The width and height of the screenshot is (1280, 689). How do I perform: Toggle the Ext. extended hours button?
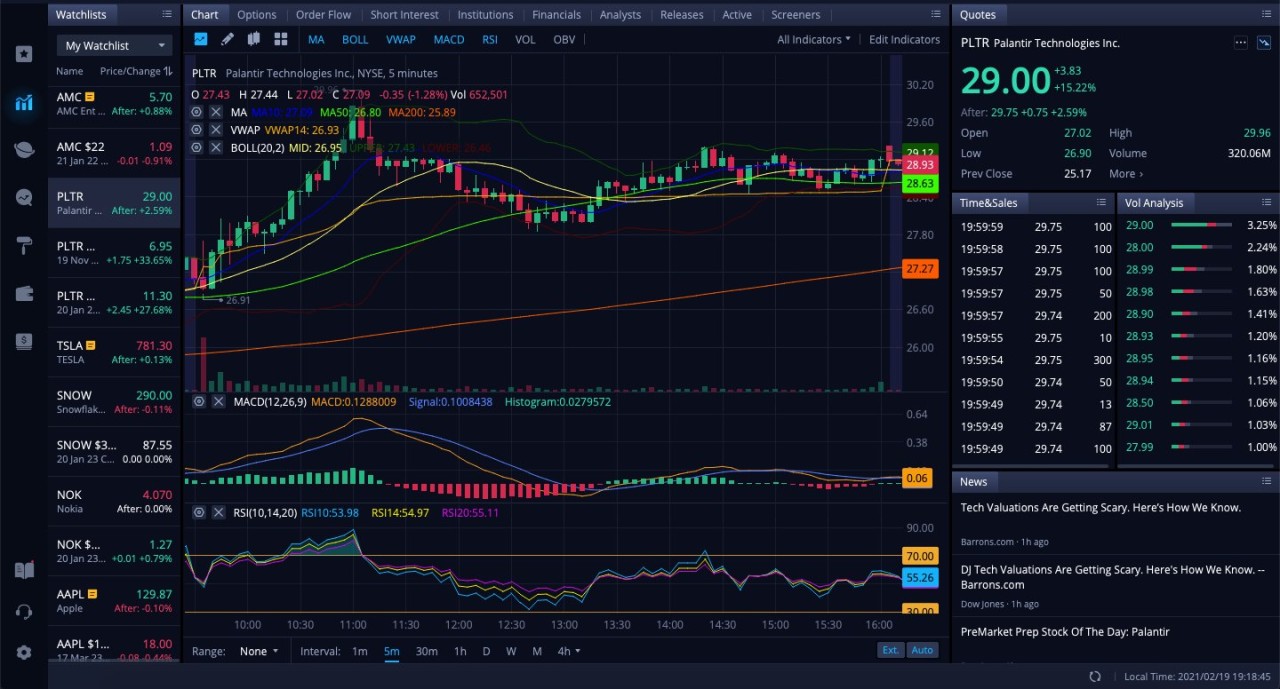pyautogui.click(x=890, y=650)
